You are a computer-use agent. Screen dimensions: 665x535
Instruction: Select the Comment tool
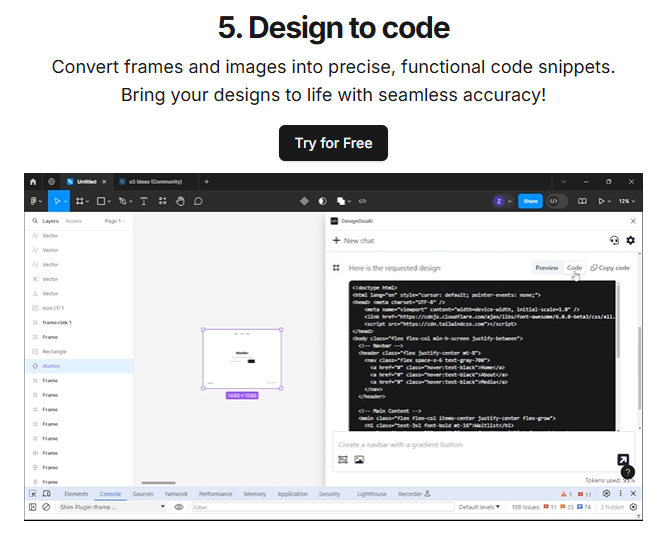click(198, 201)
